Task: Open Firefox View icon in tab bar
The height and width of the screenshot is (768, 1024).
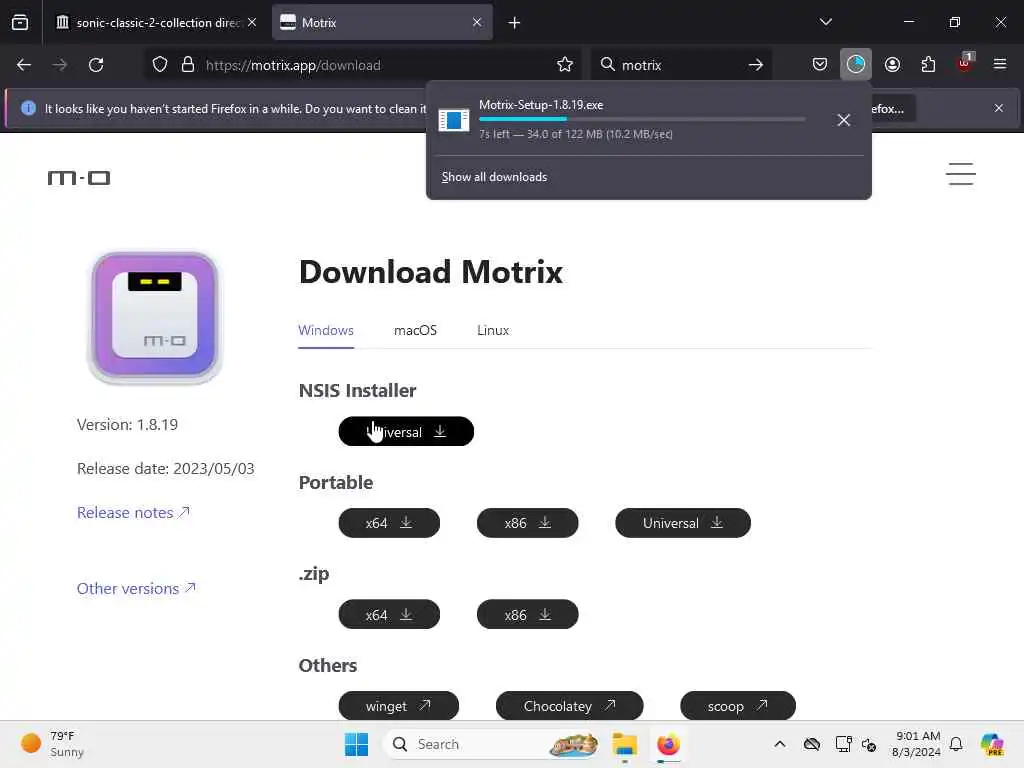Action: (x=20, y=22)
